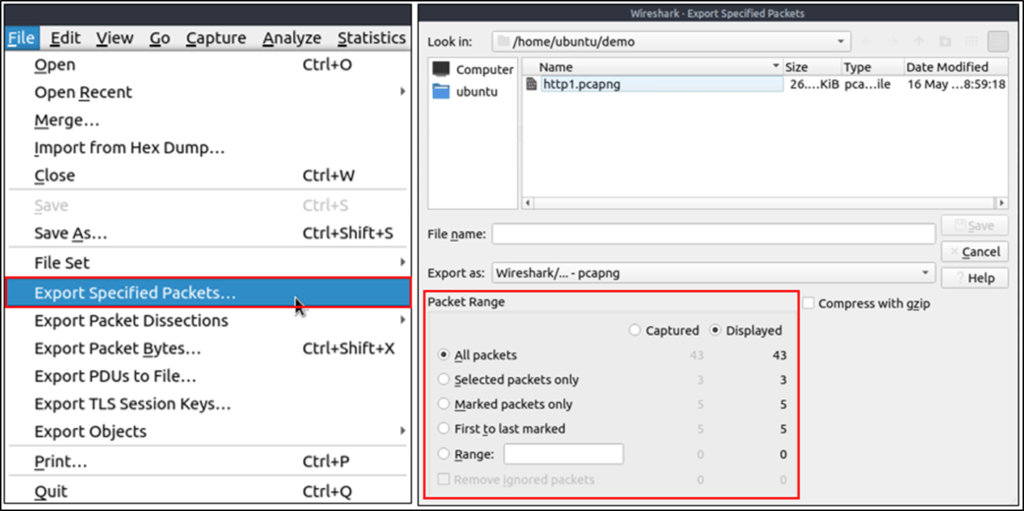This screenshot has width=1024, height=511.
Task: Go up to parent directory arrow
Action: click(x=919, y=42)
